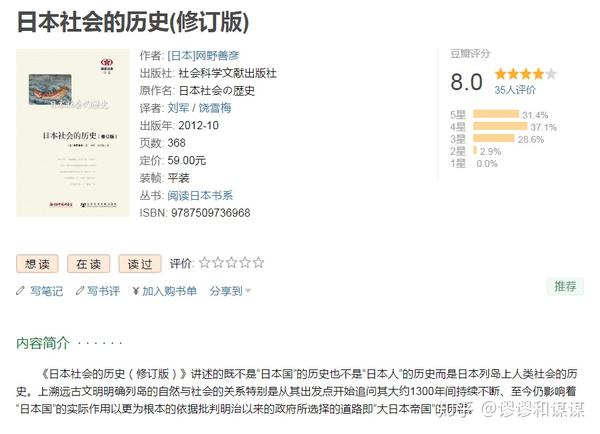Click the 想读 button
600x434 pixels.
[37, 264]
